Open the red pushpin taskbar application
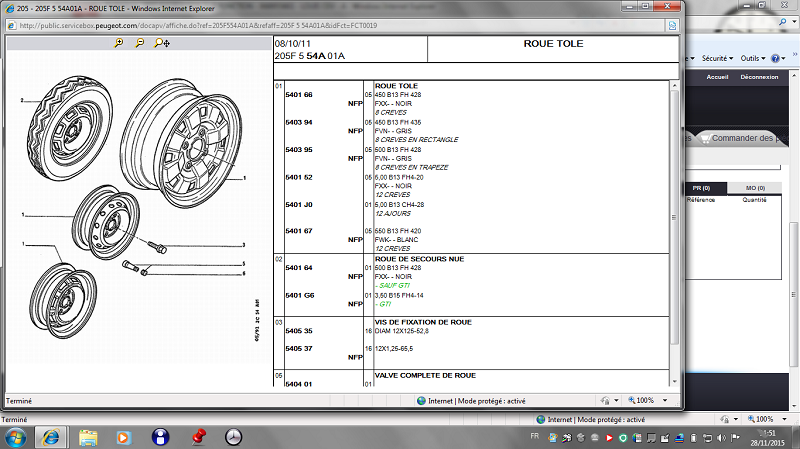Screen dimensions: 800x449 198,437
